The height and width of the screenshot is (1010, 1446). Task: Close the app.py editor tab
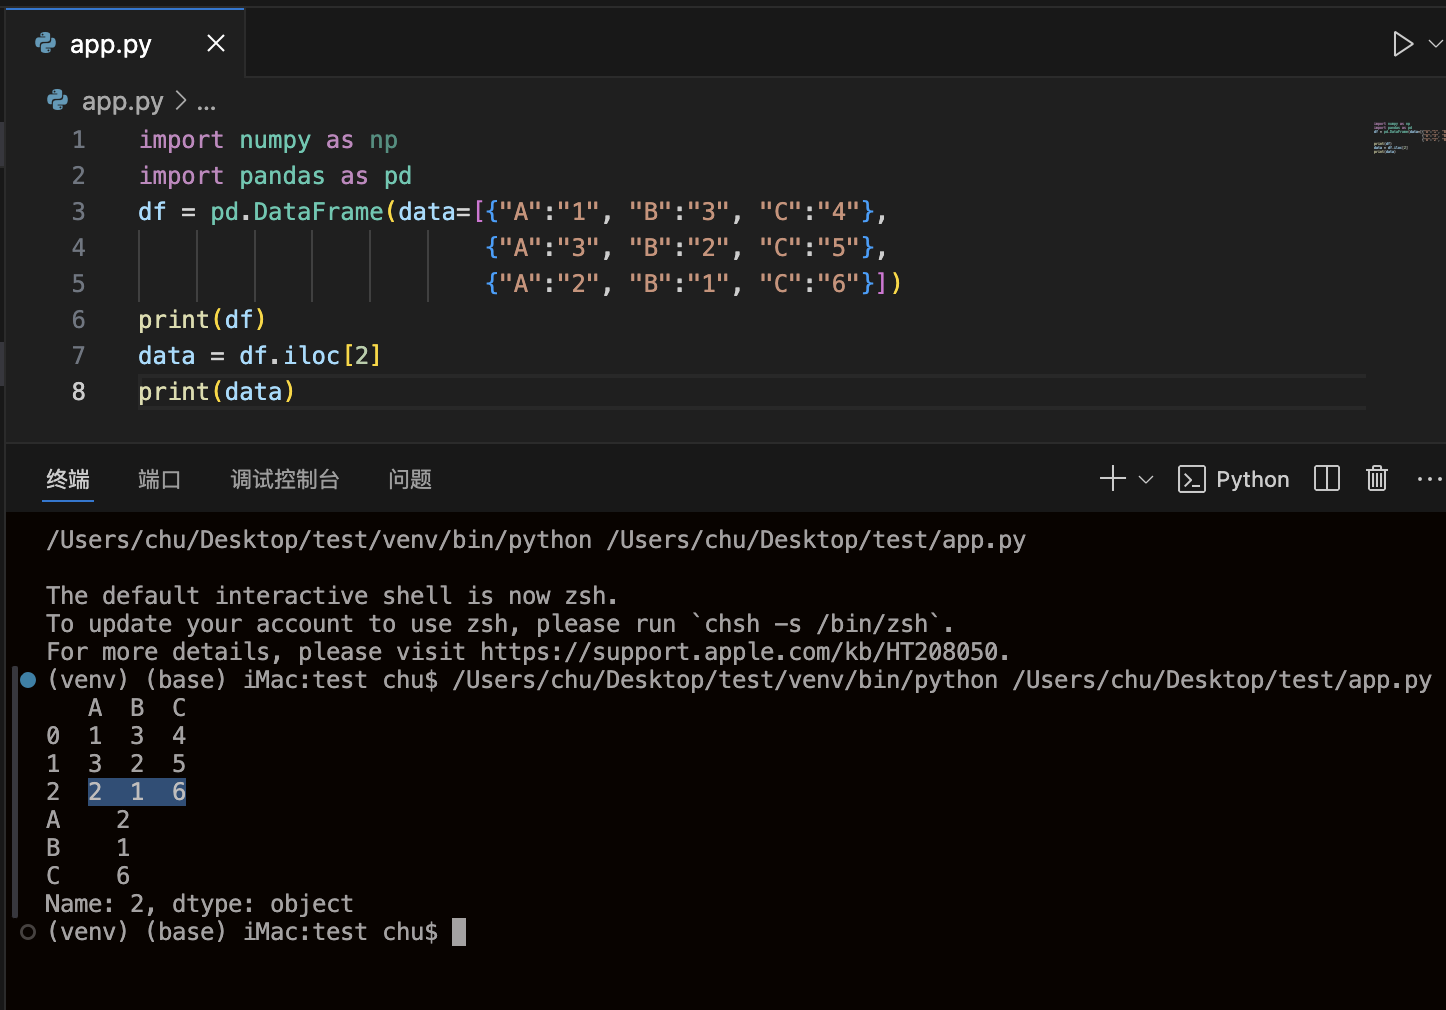click(x=216, y=44)
